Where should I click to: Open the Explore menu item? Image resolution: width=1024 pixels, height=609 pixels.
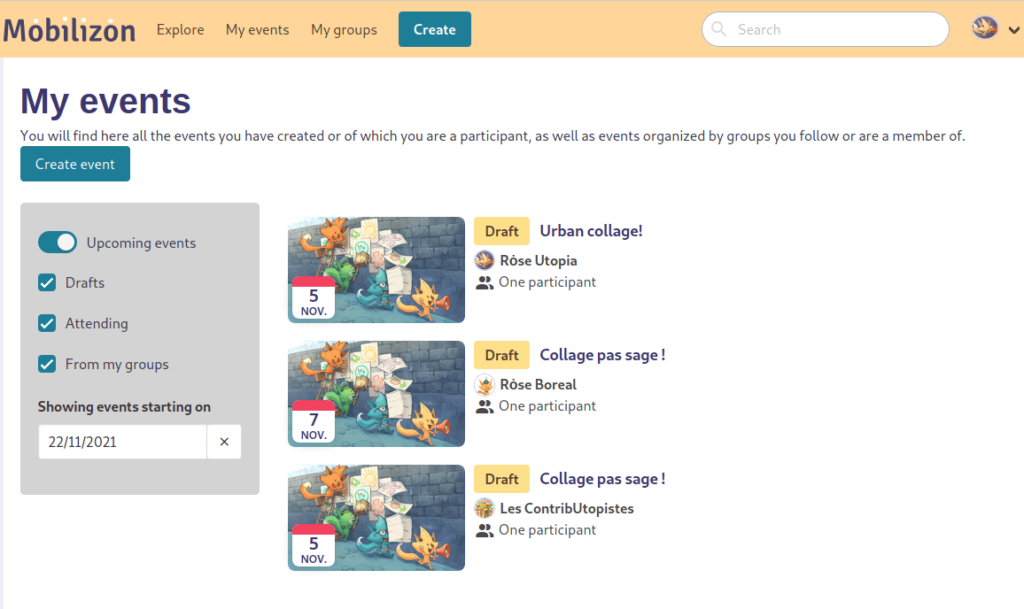click(180, 30)
